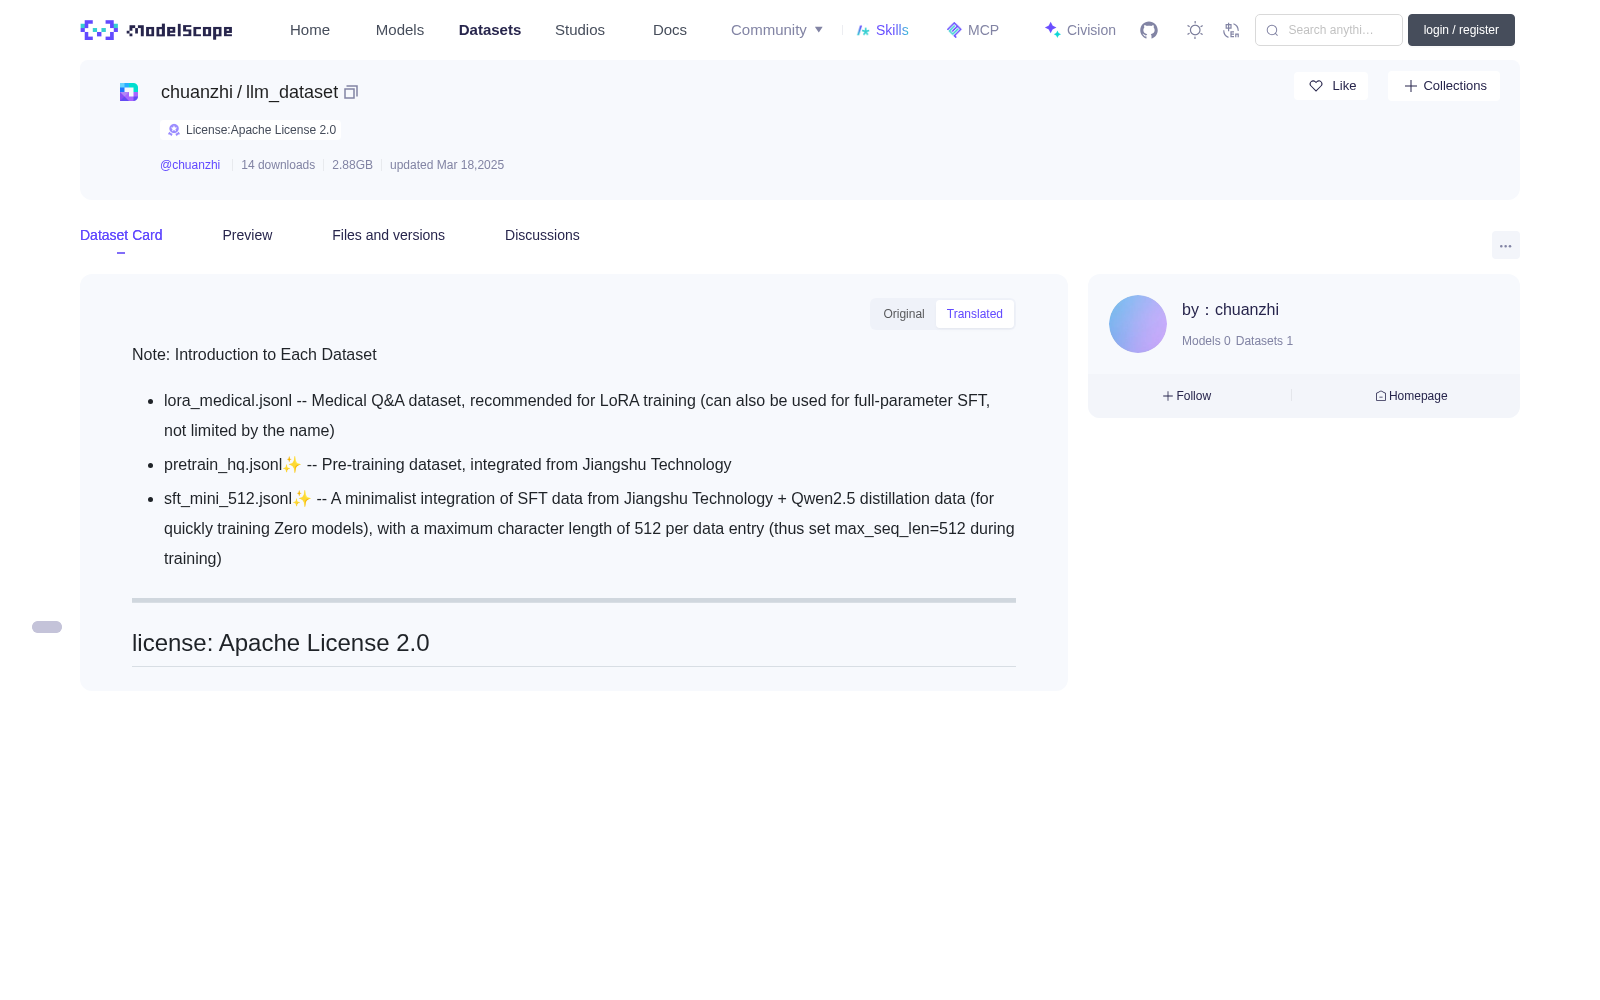The height and width of the screenshot is (1000, 1600).
Task: Copy dataset name with copy icon
Action: (351, 92)
